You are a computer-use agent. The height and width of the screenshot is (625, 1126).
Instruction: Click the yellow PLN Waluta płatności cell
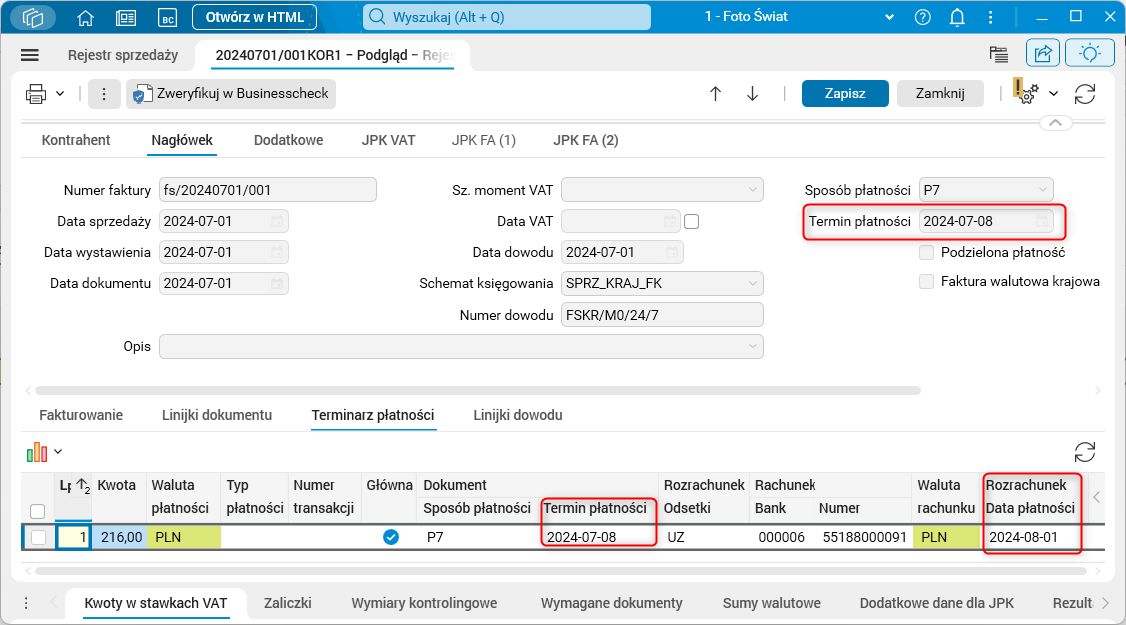click(x=184, y=537)
